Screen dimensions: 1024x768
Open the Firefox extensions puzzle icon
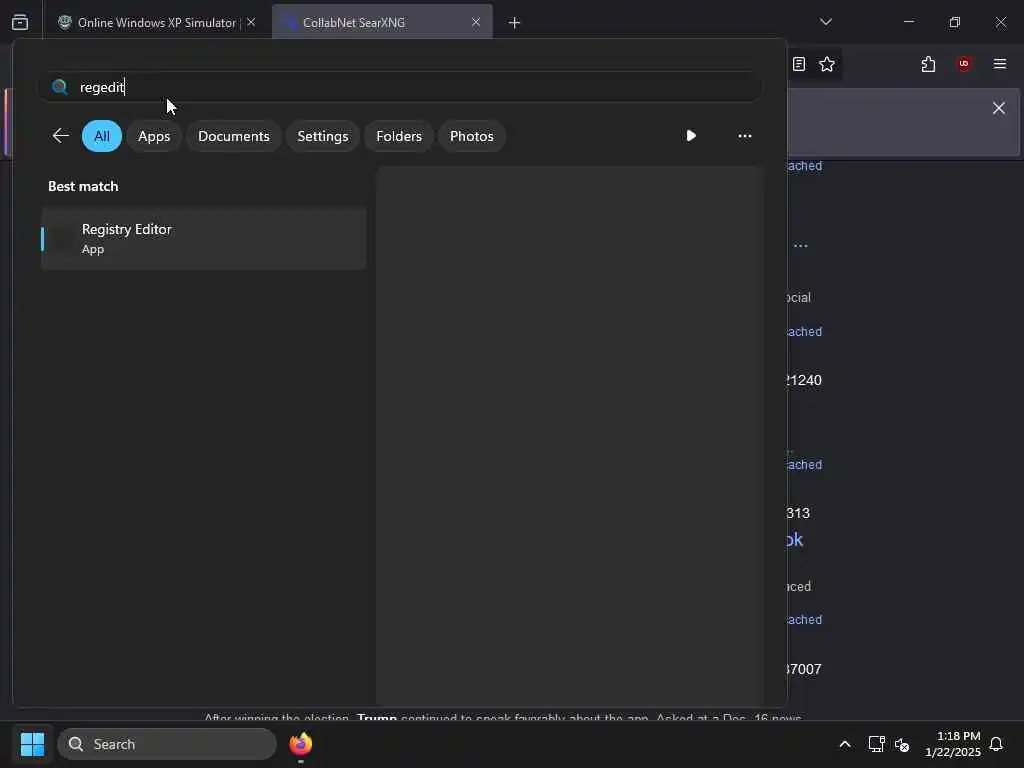pyautogui.click(x=928, y=64)
